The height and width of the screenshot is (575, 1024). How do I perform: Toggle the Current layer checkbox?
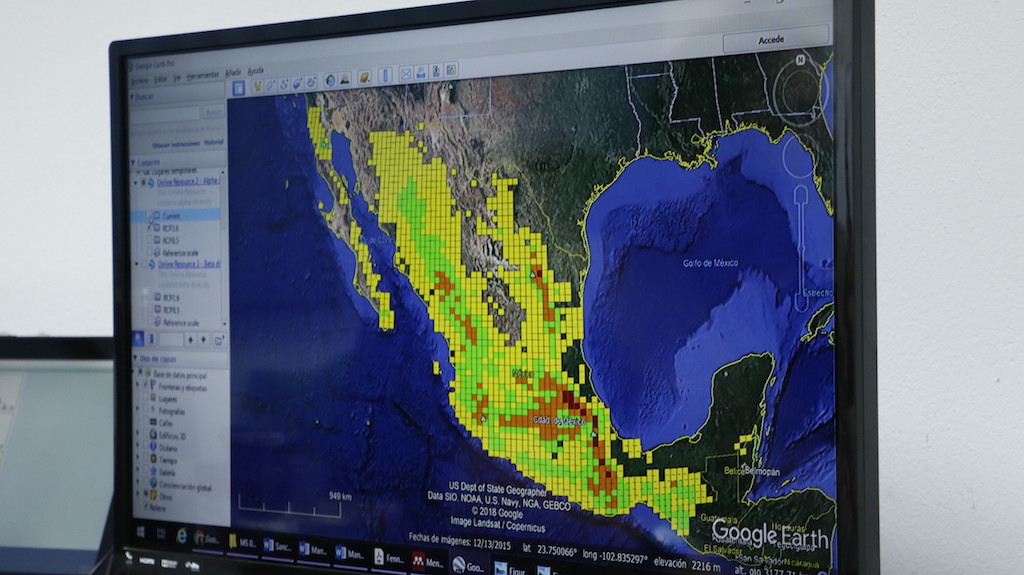pyautogui.click(x=150, y=216)
